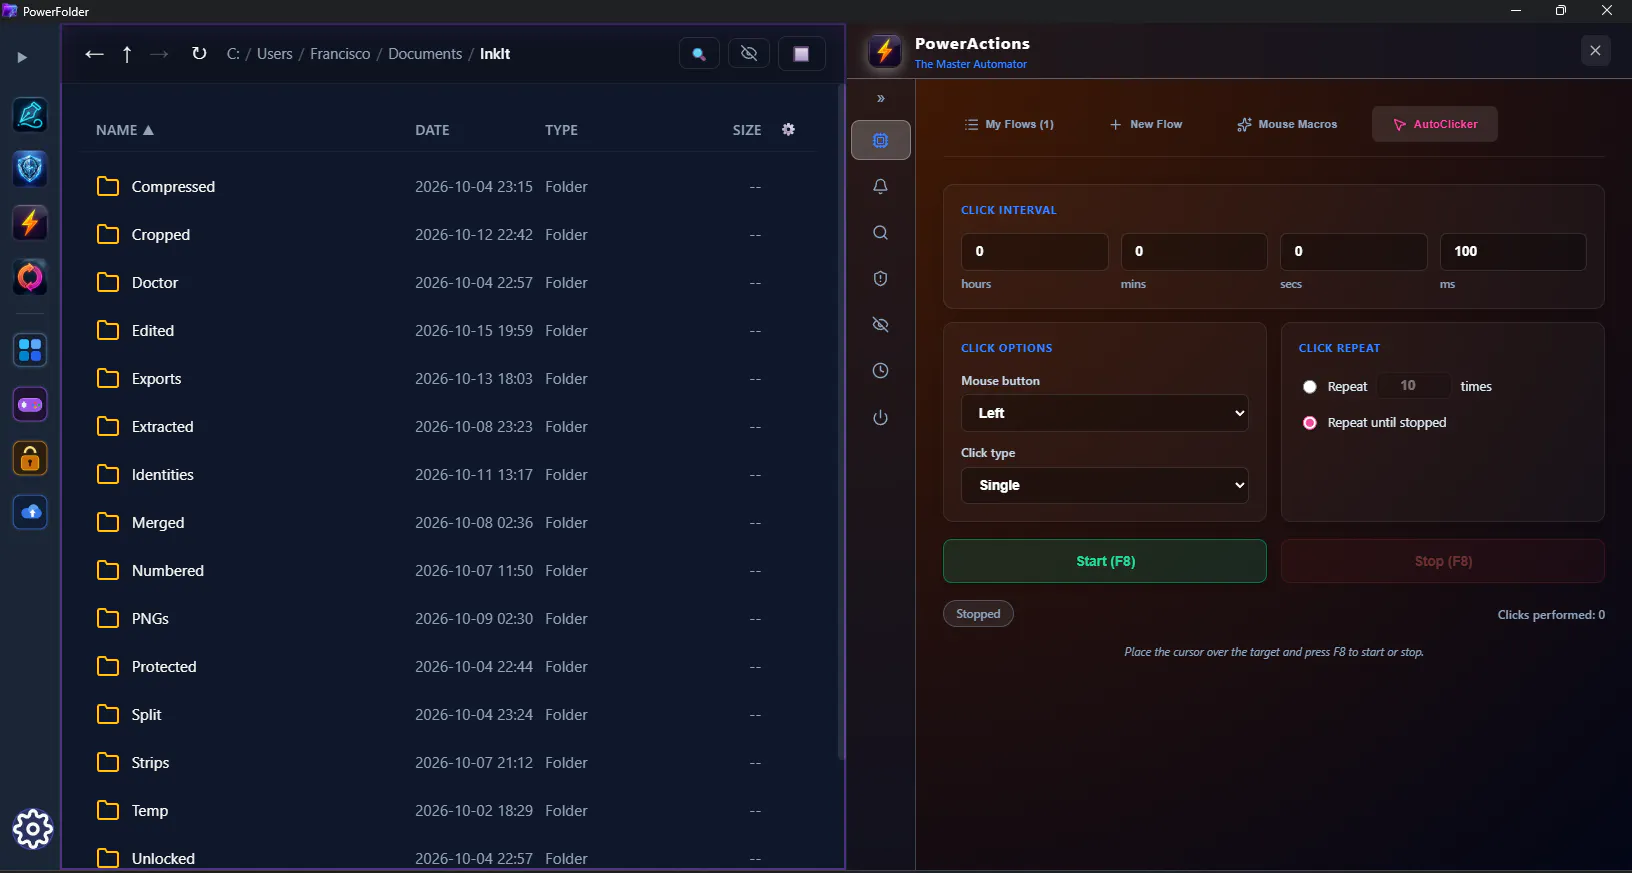Click the Start (F8) button
This screenshot has width=1632, height=873.
(1105, 561)
